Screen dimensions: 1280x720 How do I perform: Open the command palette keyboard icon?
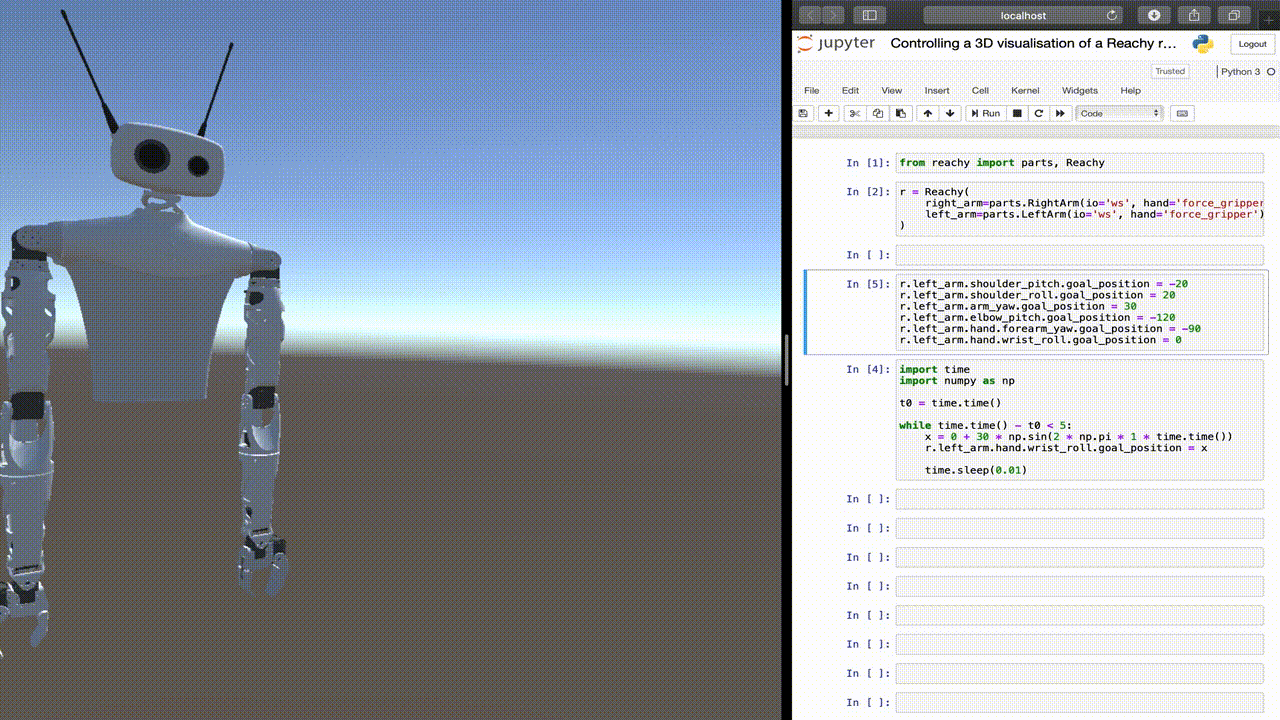pos(1182,113)
